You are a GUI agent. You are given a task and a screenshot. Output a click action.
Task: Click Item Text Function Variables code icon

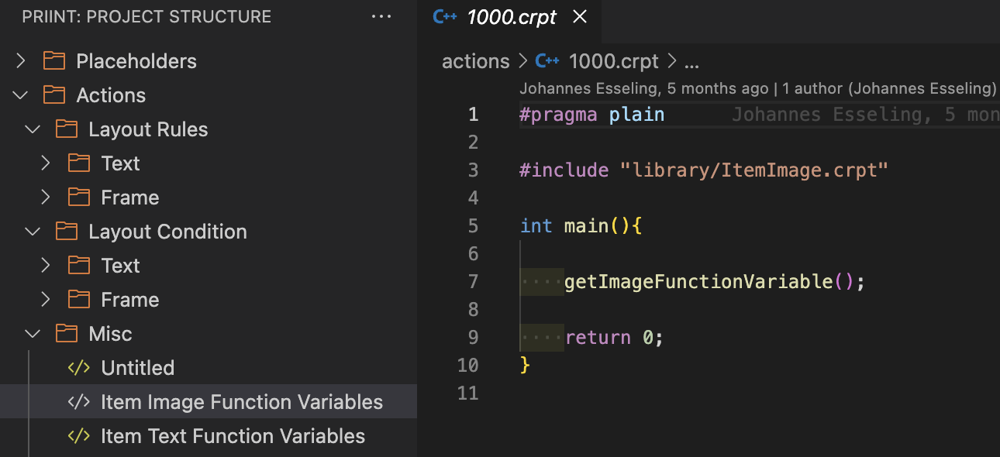(78, 436)
